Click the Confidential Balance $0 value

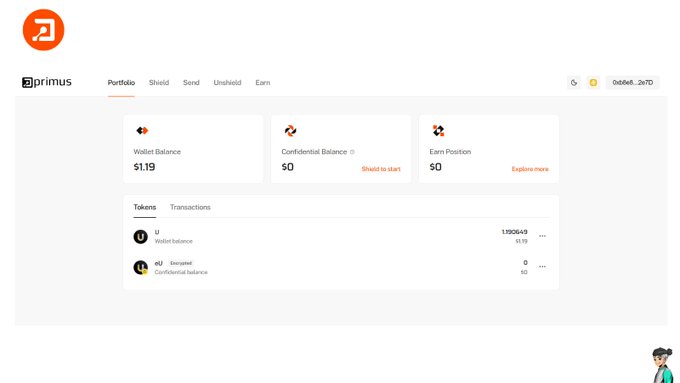point(287,167)
